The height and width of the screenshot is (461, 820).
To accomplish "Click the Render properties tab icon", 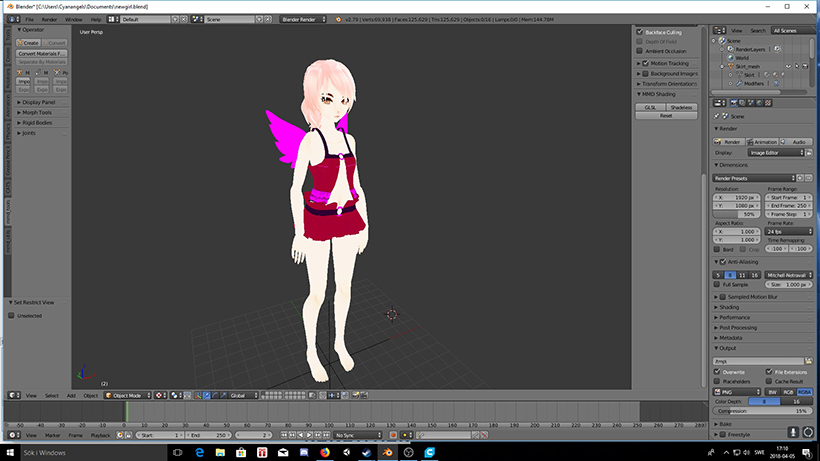I will 734,103.
